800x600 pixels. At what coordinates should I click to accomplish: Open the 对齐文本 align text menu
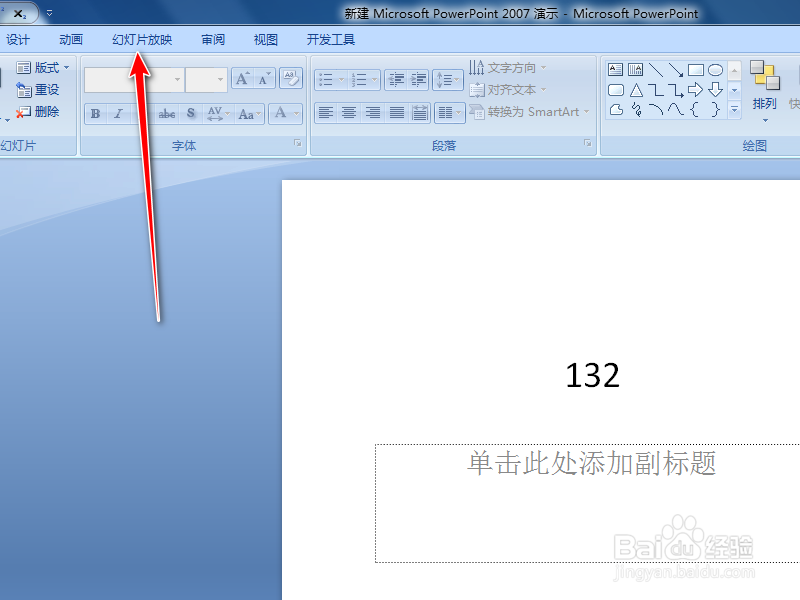(x=508, y=90)
